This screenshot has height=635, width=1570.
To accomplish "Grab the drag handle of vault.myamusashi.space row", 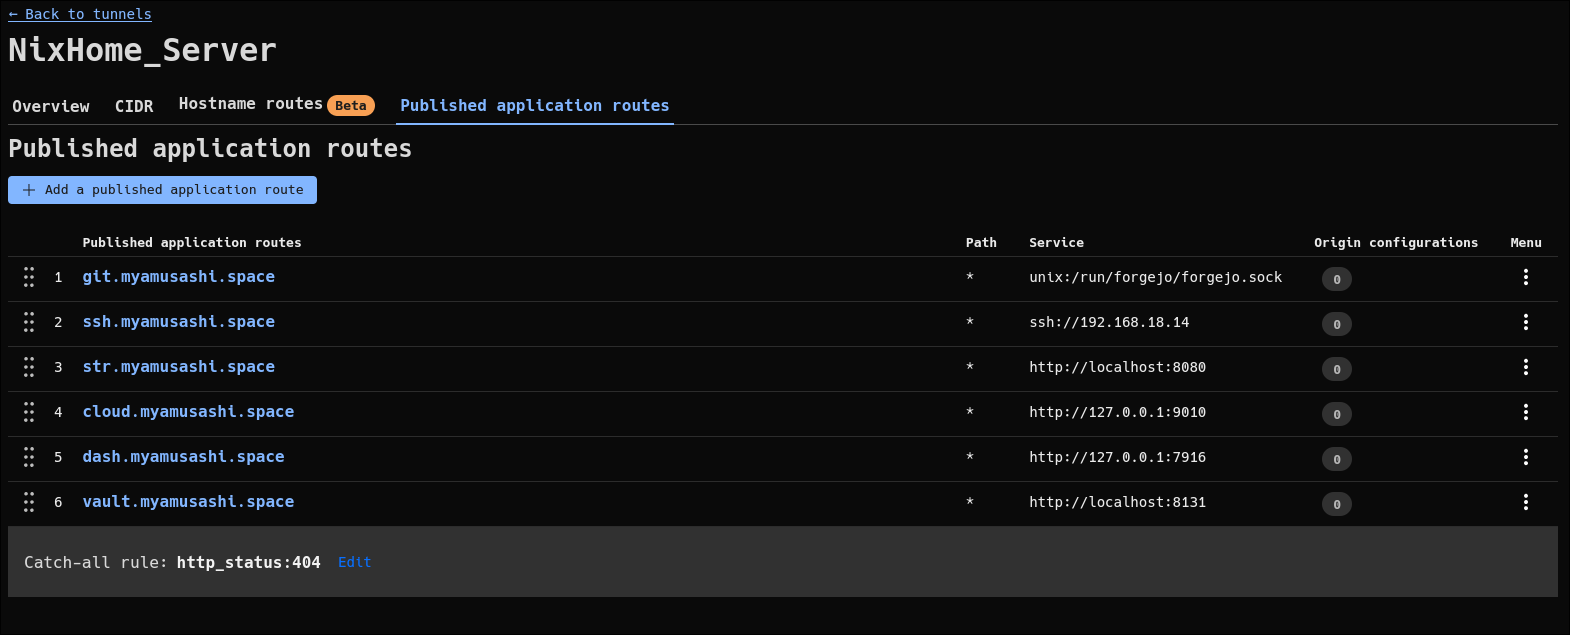I will point(29,502).
